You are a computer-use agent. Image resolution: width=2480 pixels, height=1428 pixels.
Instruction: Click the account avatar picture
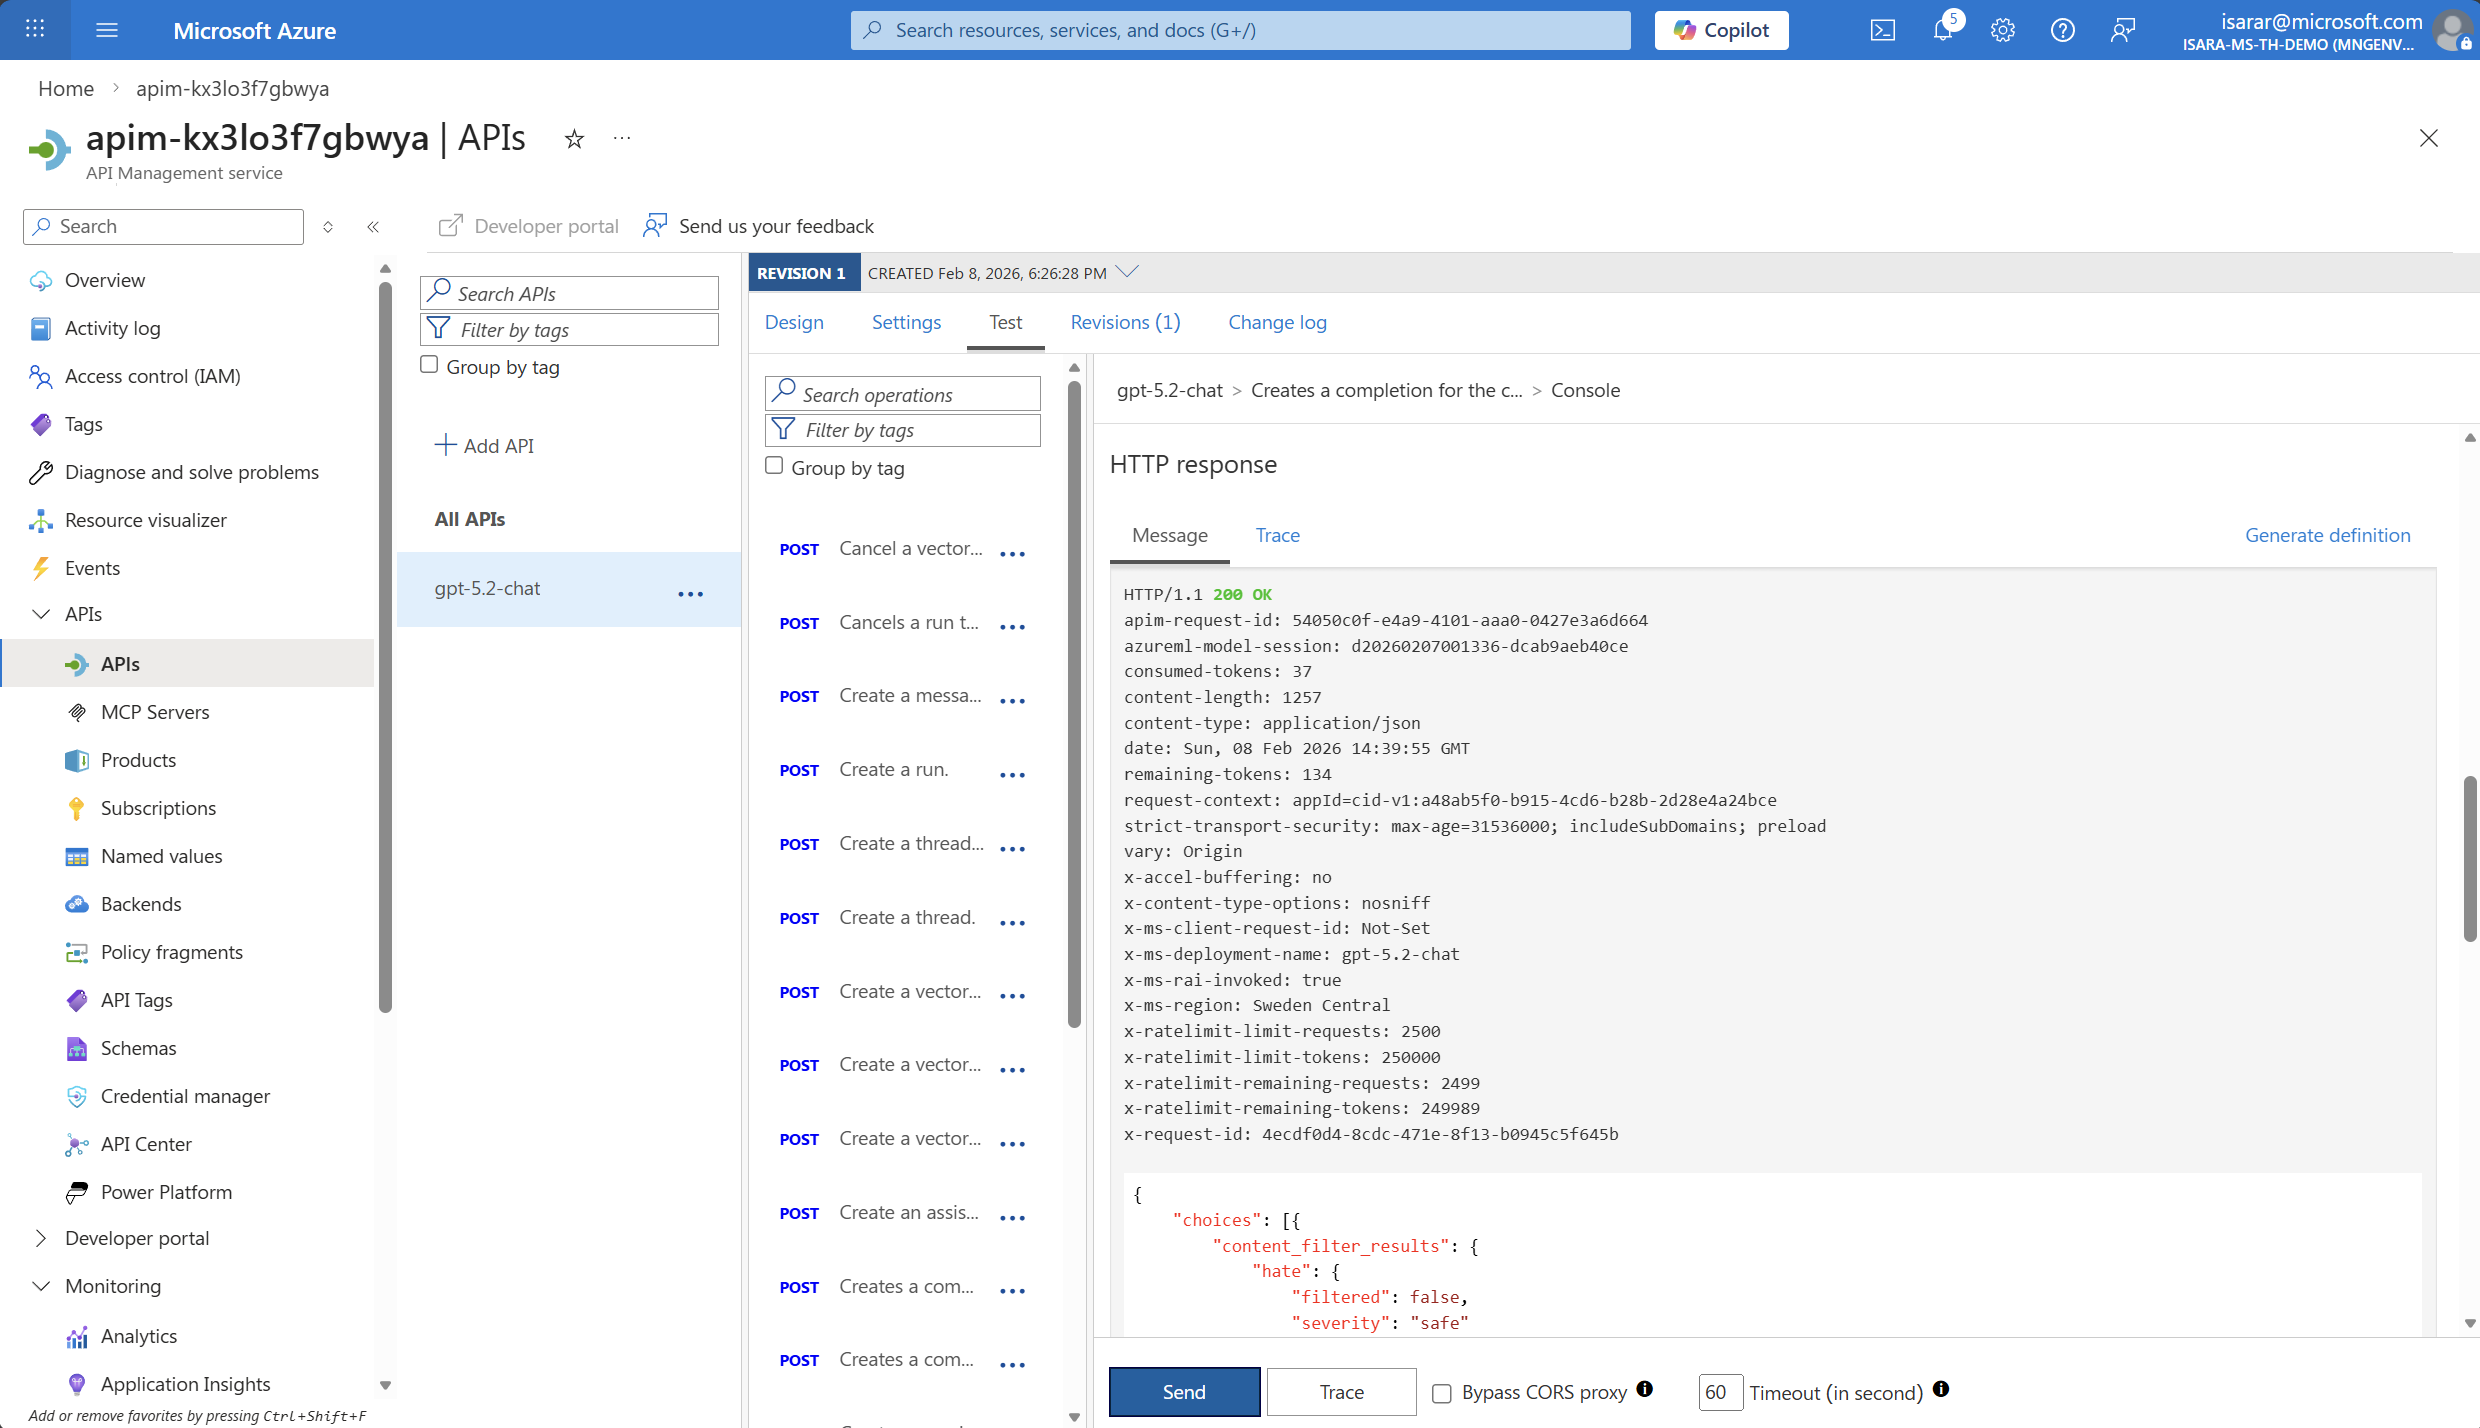click(x=2453, y=30)
